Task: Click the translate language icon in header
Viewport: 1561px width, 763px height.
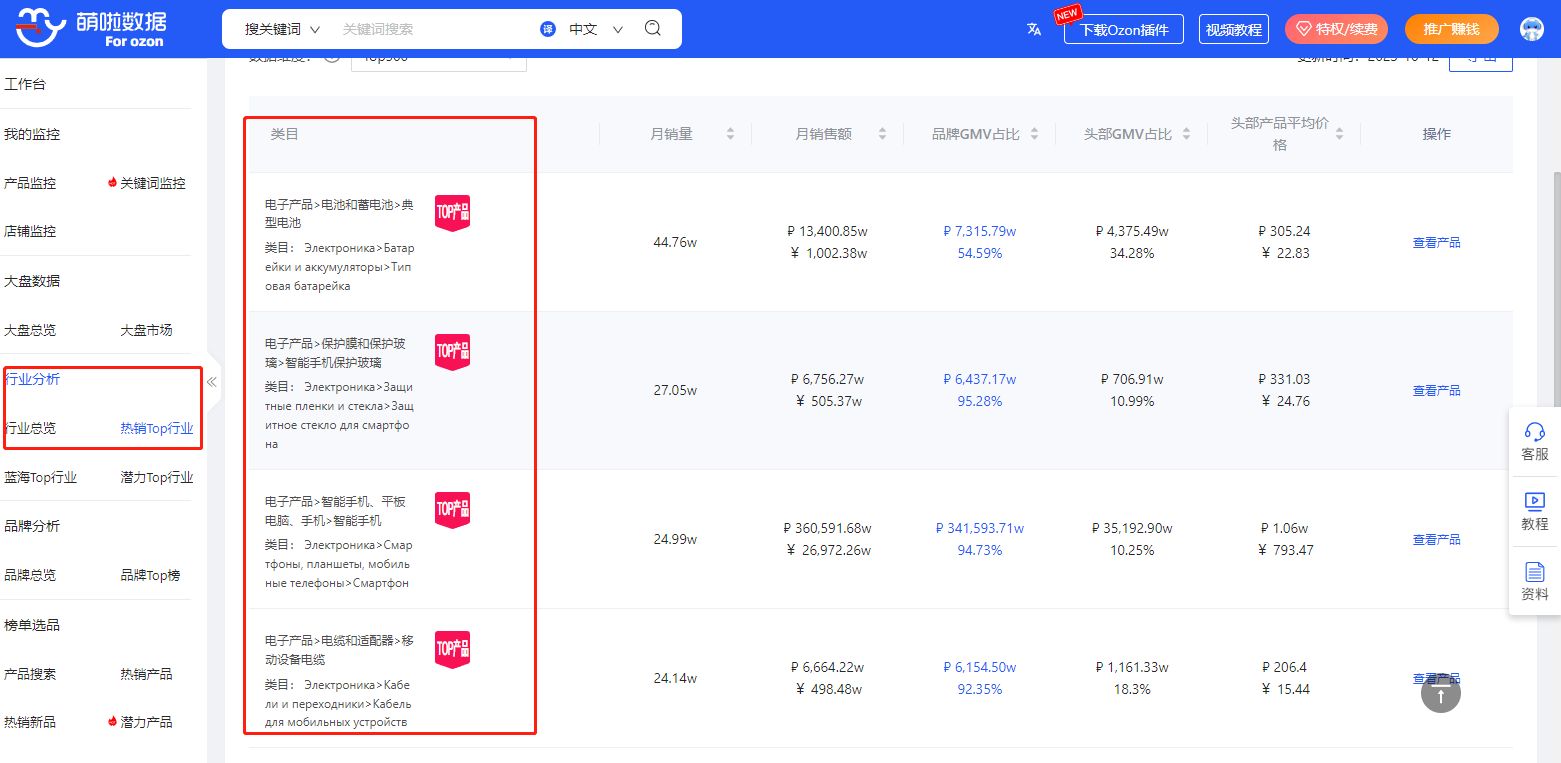Action: coord(1034,29)
